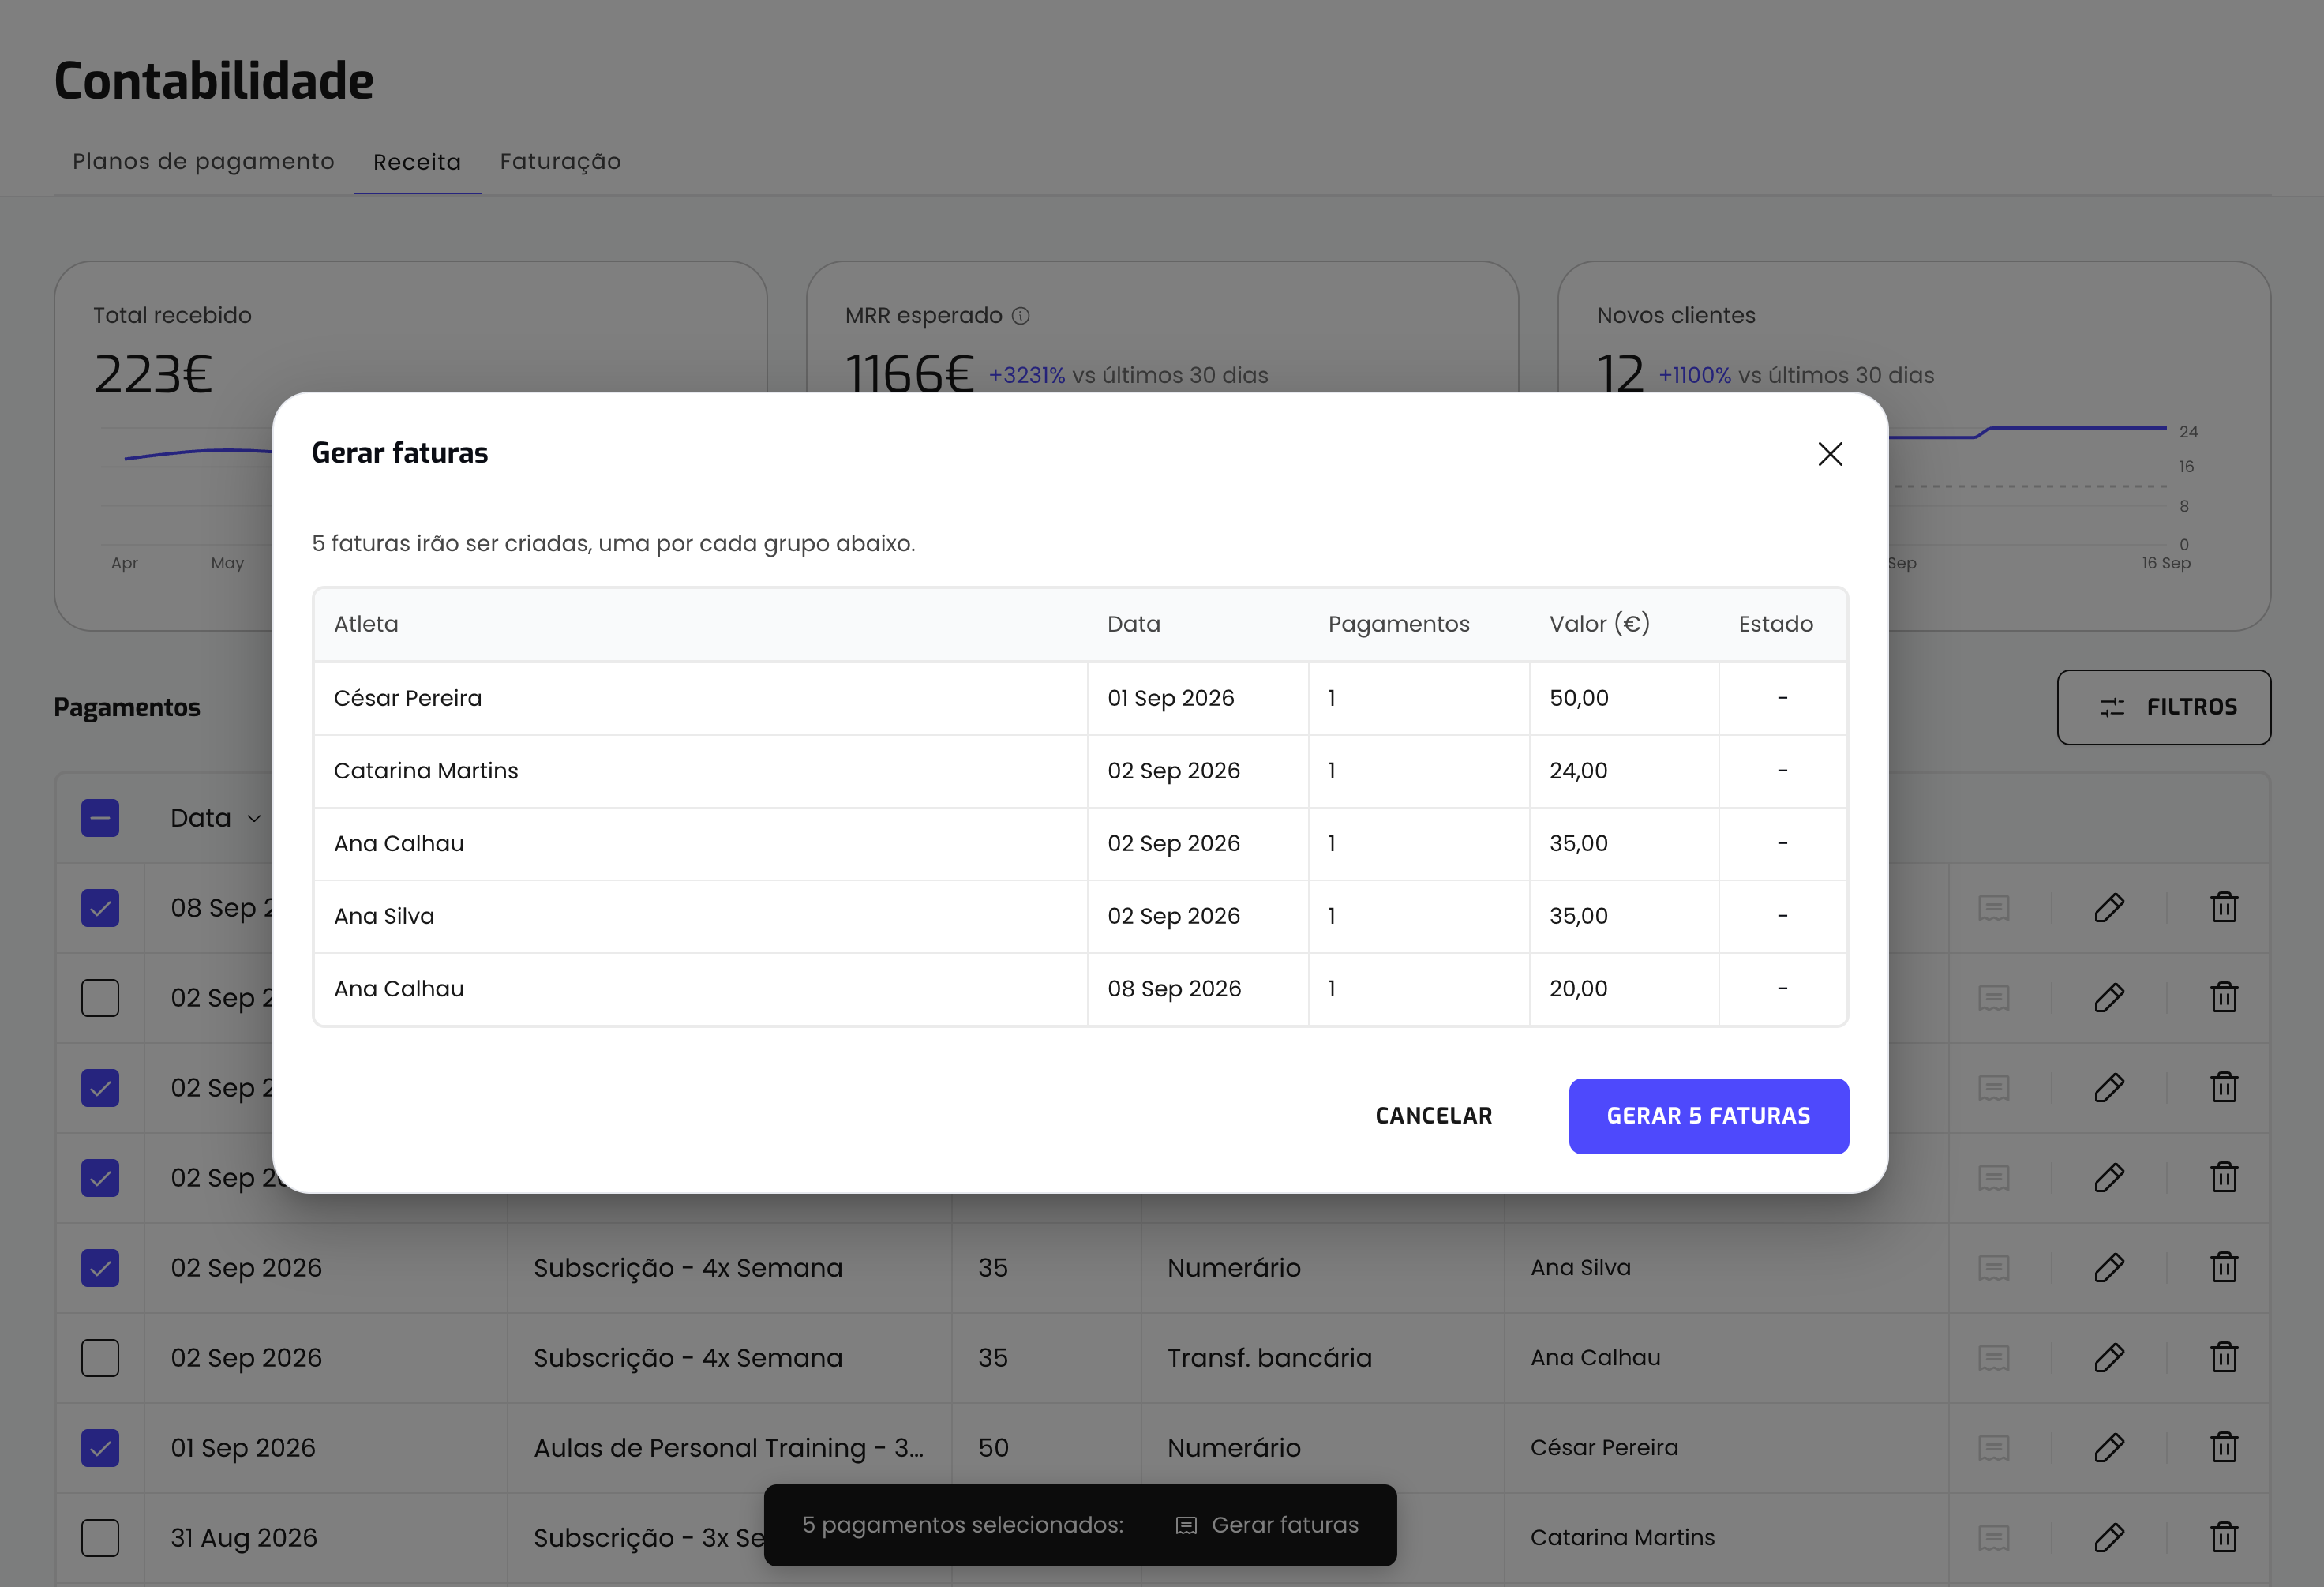Click CANCELAR in the dialog

[1433, 1116]
